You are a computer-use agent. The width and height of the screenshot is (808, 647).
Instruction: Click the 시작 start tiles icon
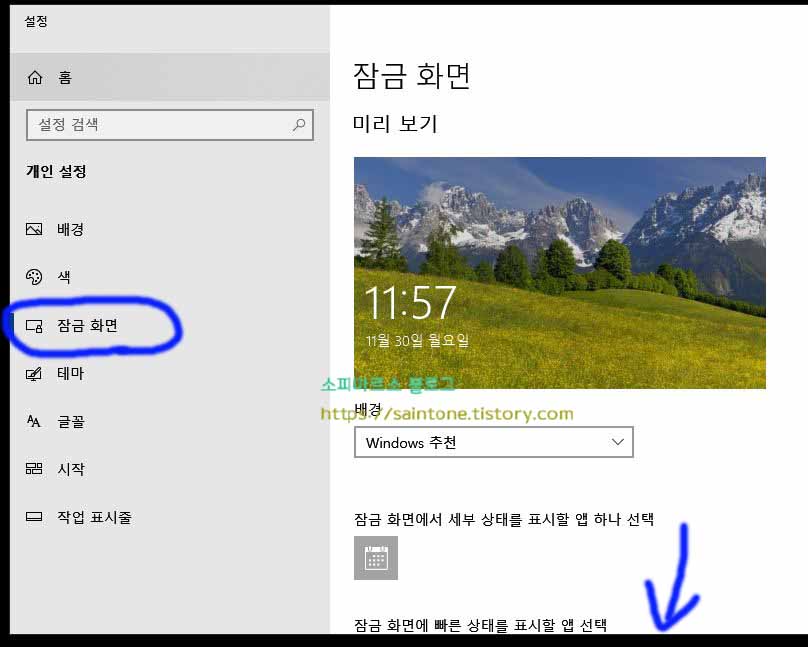34,468
